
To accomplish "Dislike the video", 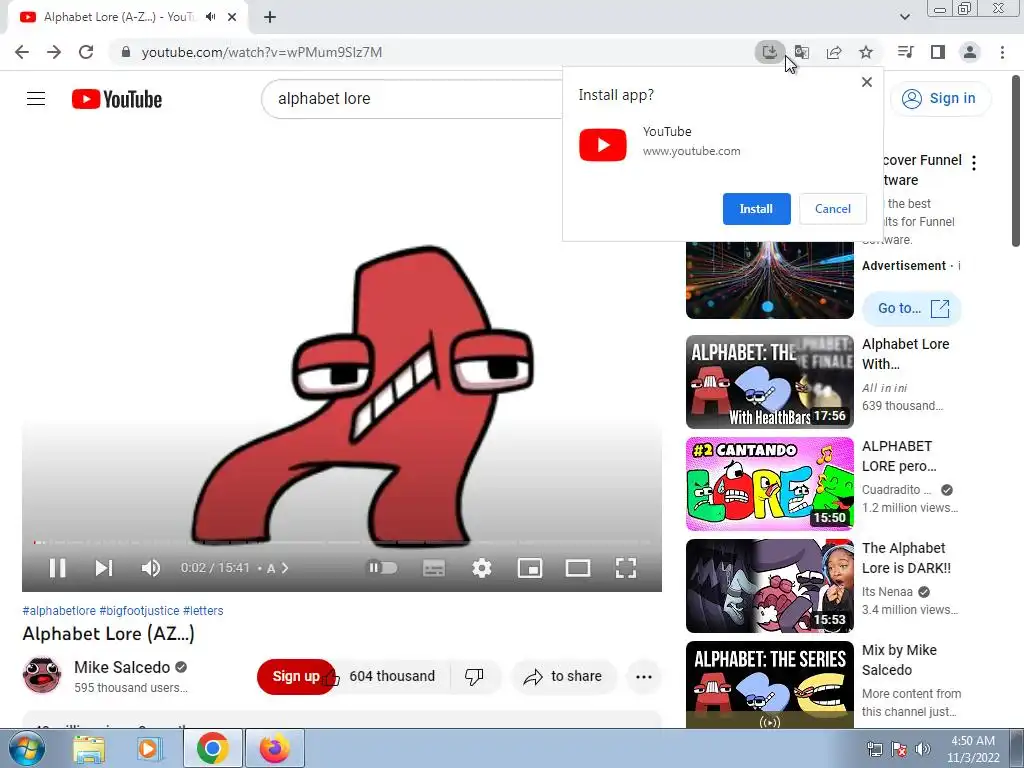I will [475, 677].
